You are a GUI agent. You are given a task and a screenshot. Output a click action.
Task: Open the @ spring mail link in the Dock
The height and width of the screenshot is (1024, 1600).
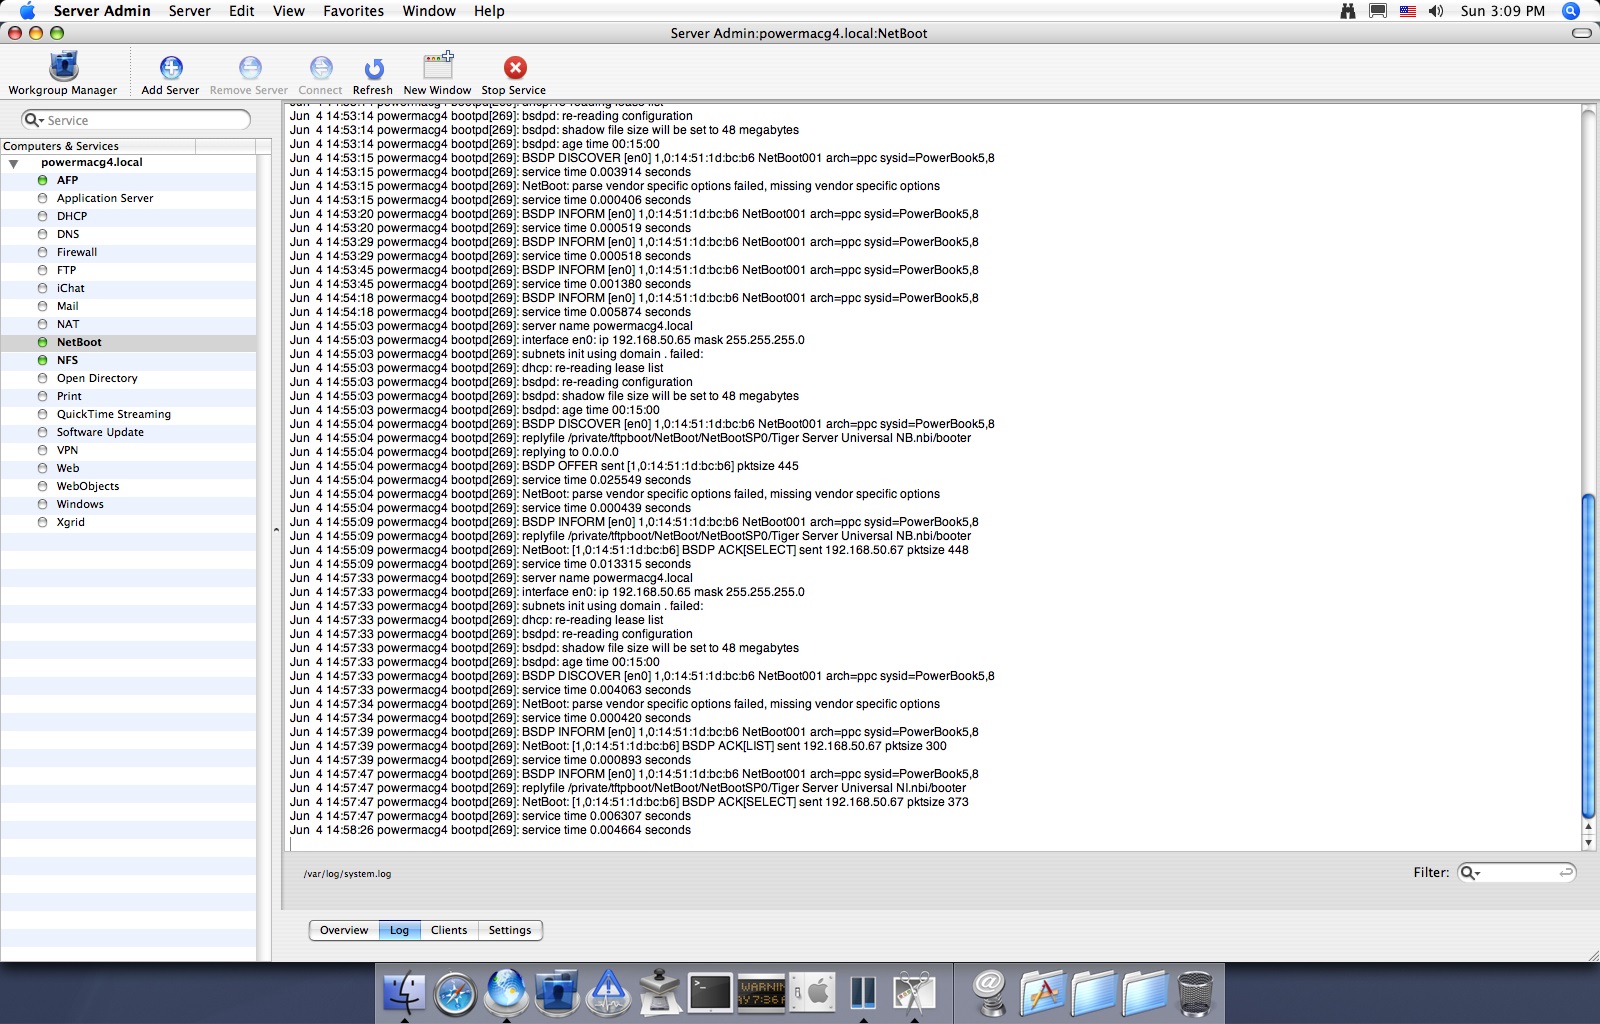[990, 992]
